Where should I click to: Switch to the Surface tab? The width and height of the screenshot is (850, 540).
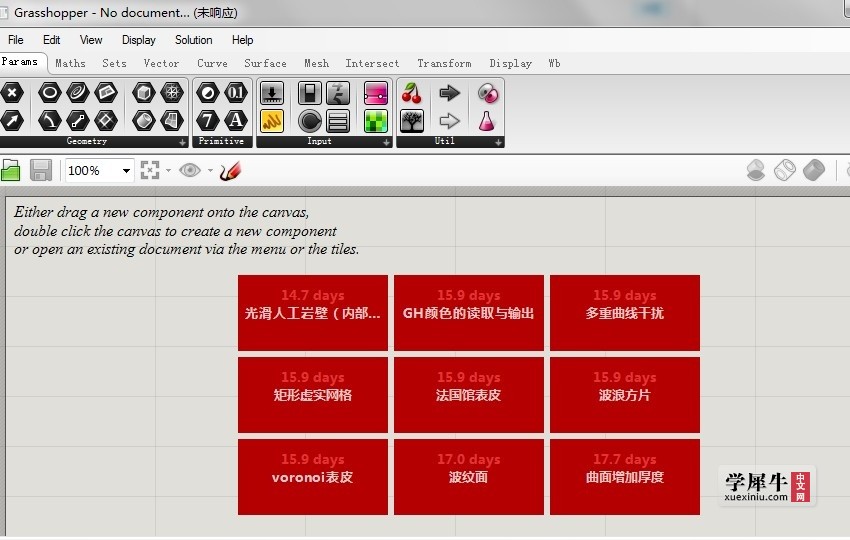point(265,63)
